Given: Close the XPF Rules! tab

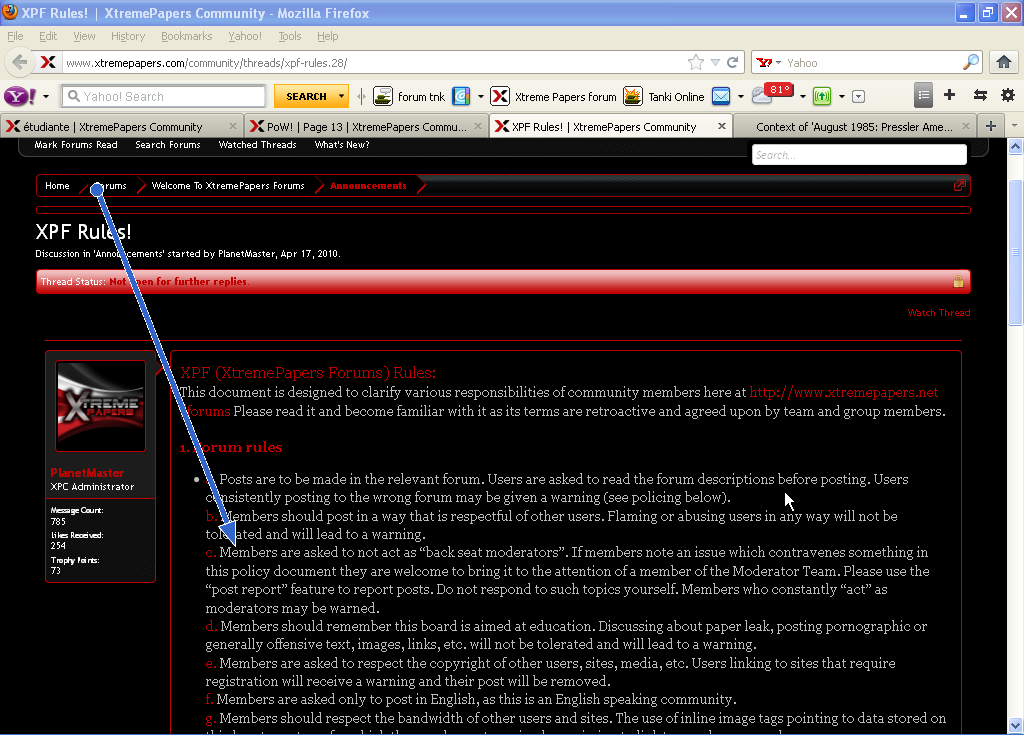Looking at the screenshot, I should [722, 126].
